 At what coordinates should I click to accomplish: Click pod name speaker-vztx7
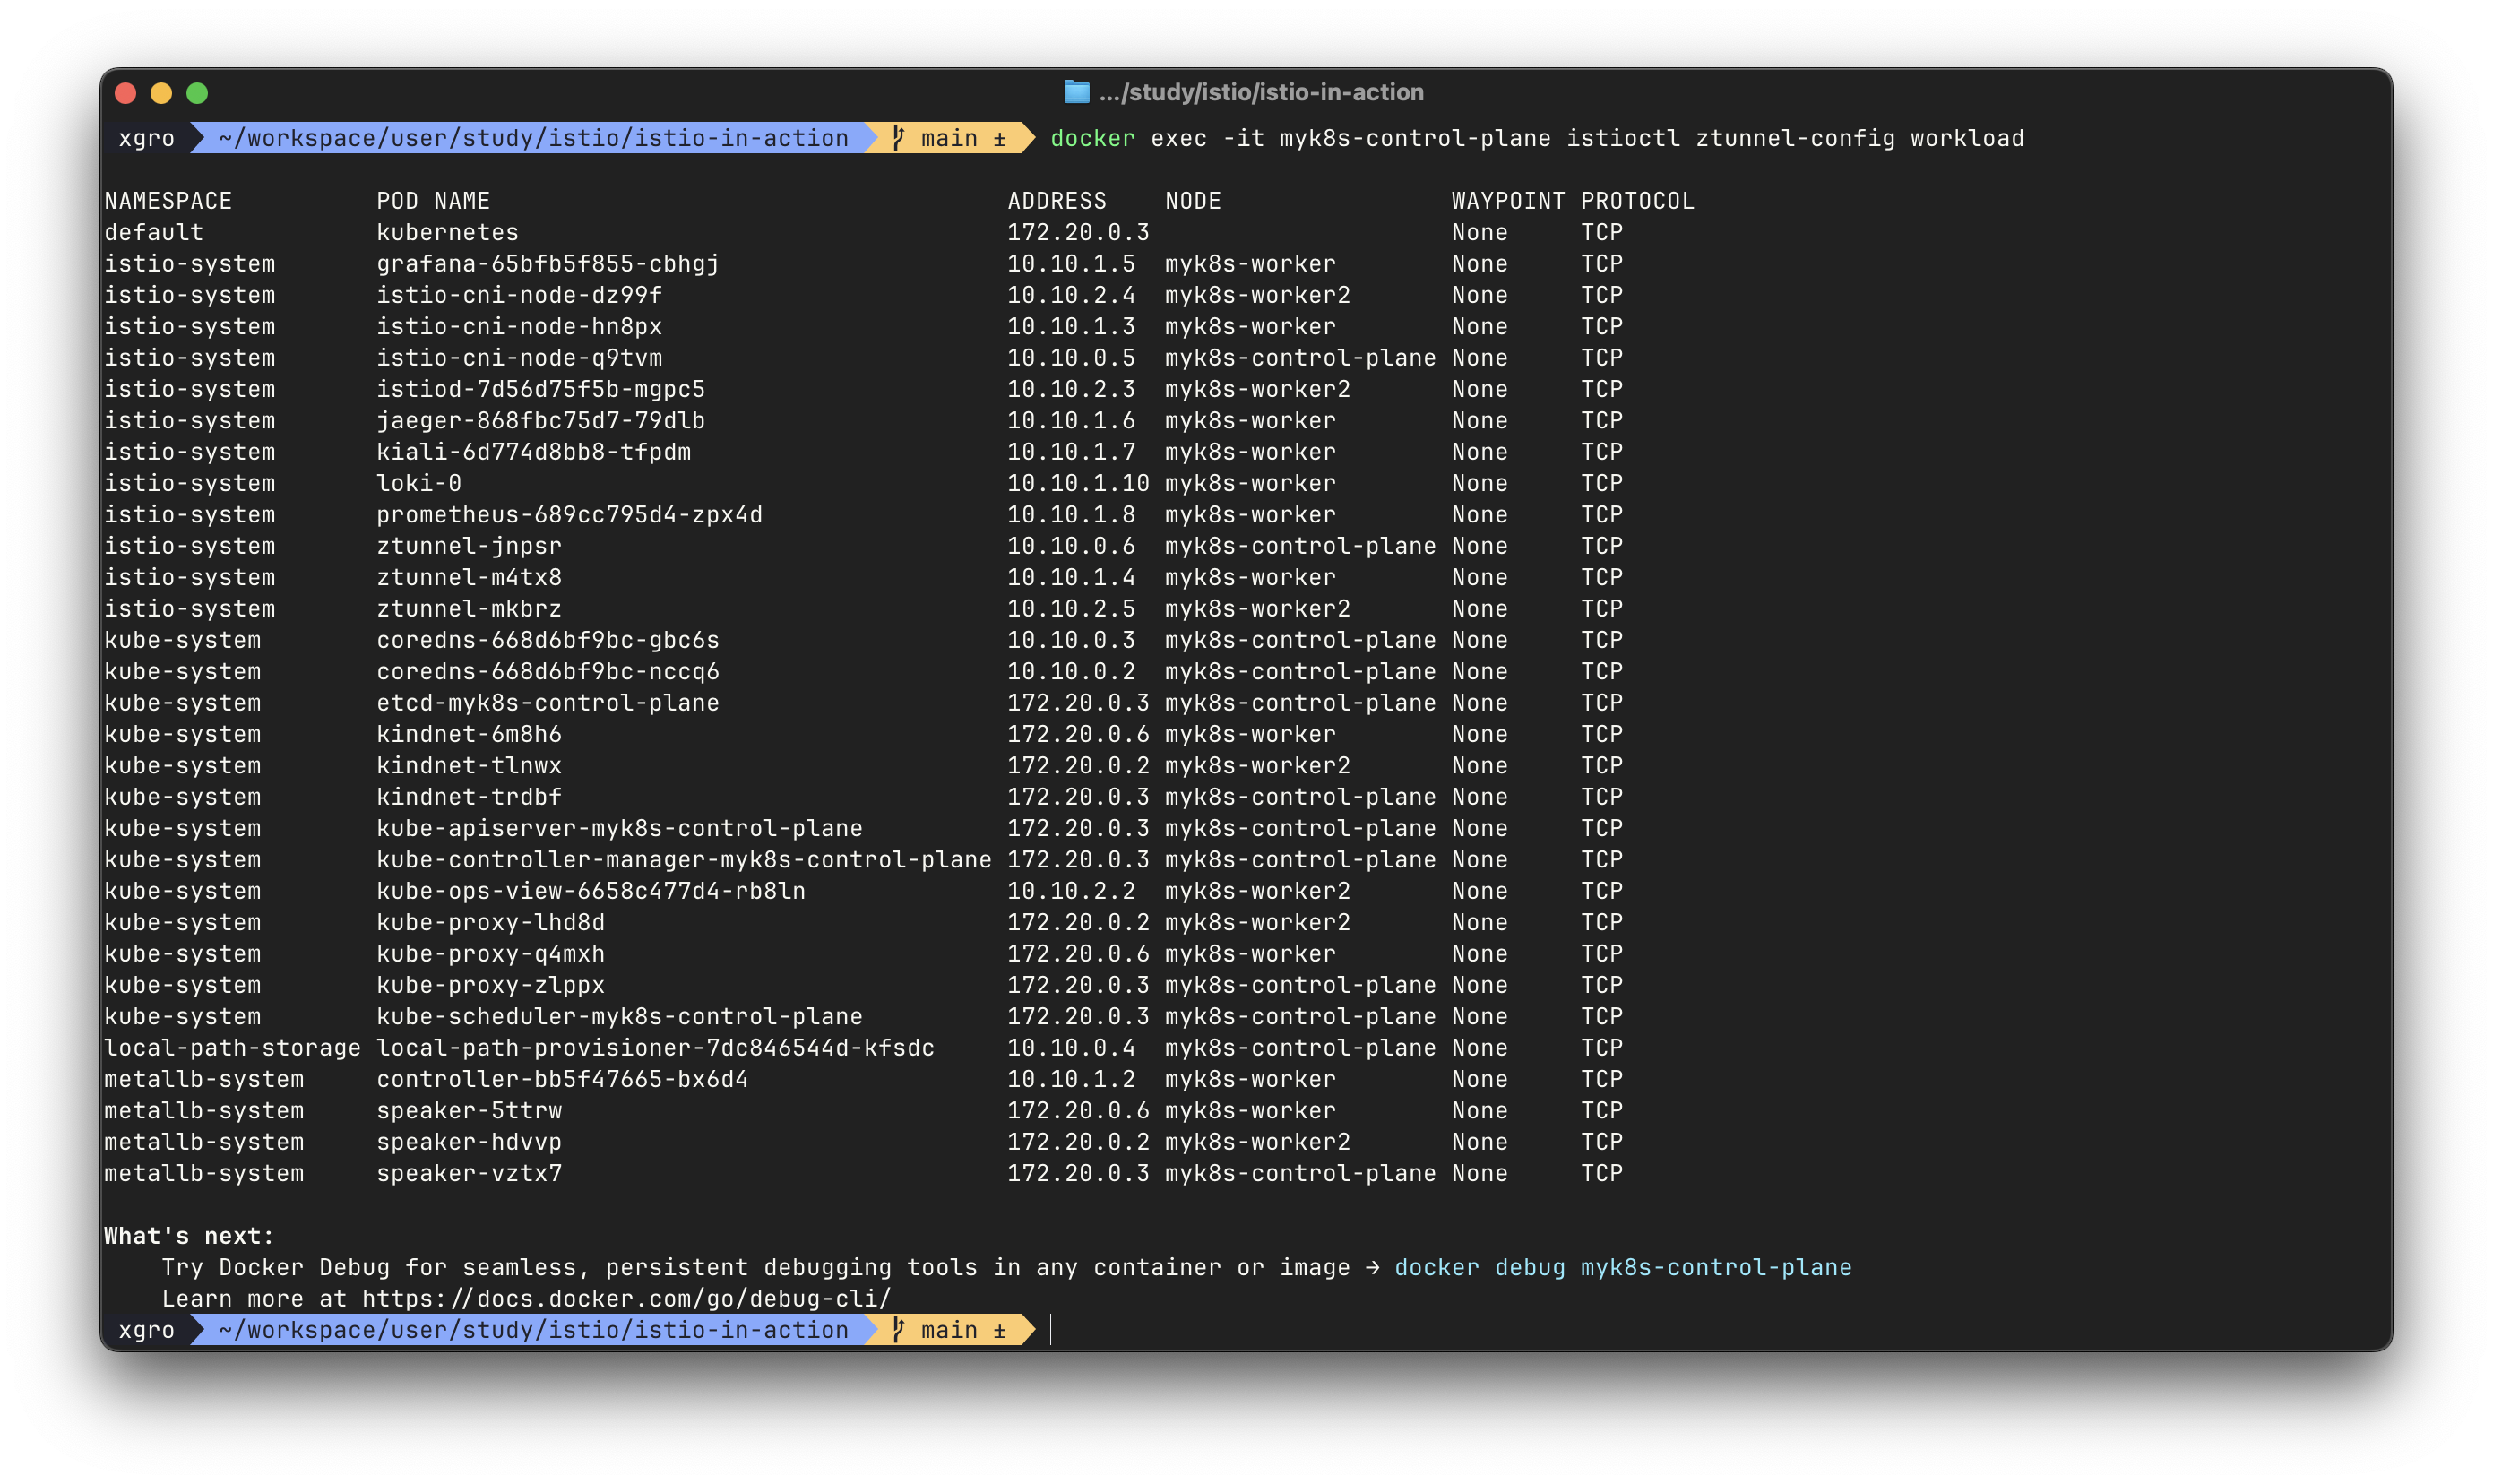pos(469,1174)
